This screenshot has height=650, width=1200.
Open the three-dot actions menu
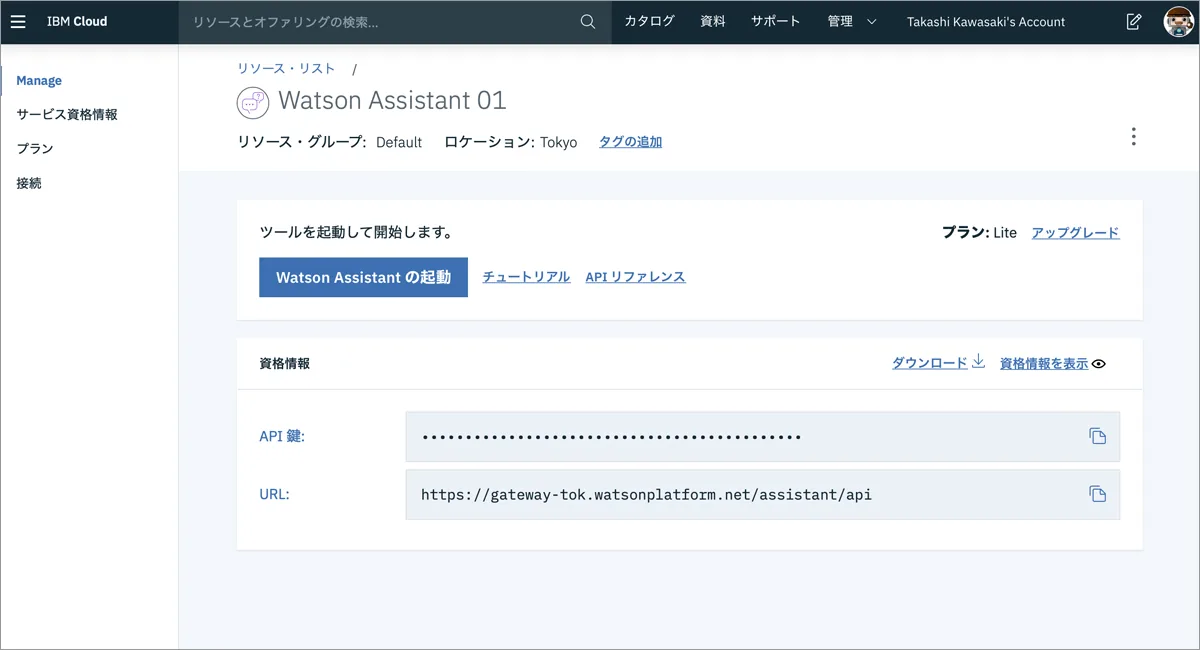[x=1133, y=137]
